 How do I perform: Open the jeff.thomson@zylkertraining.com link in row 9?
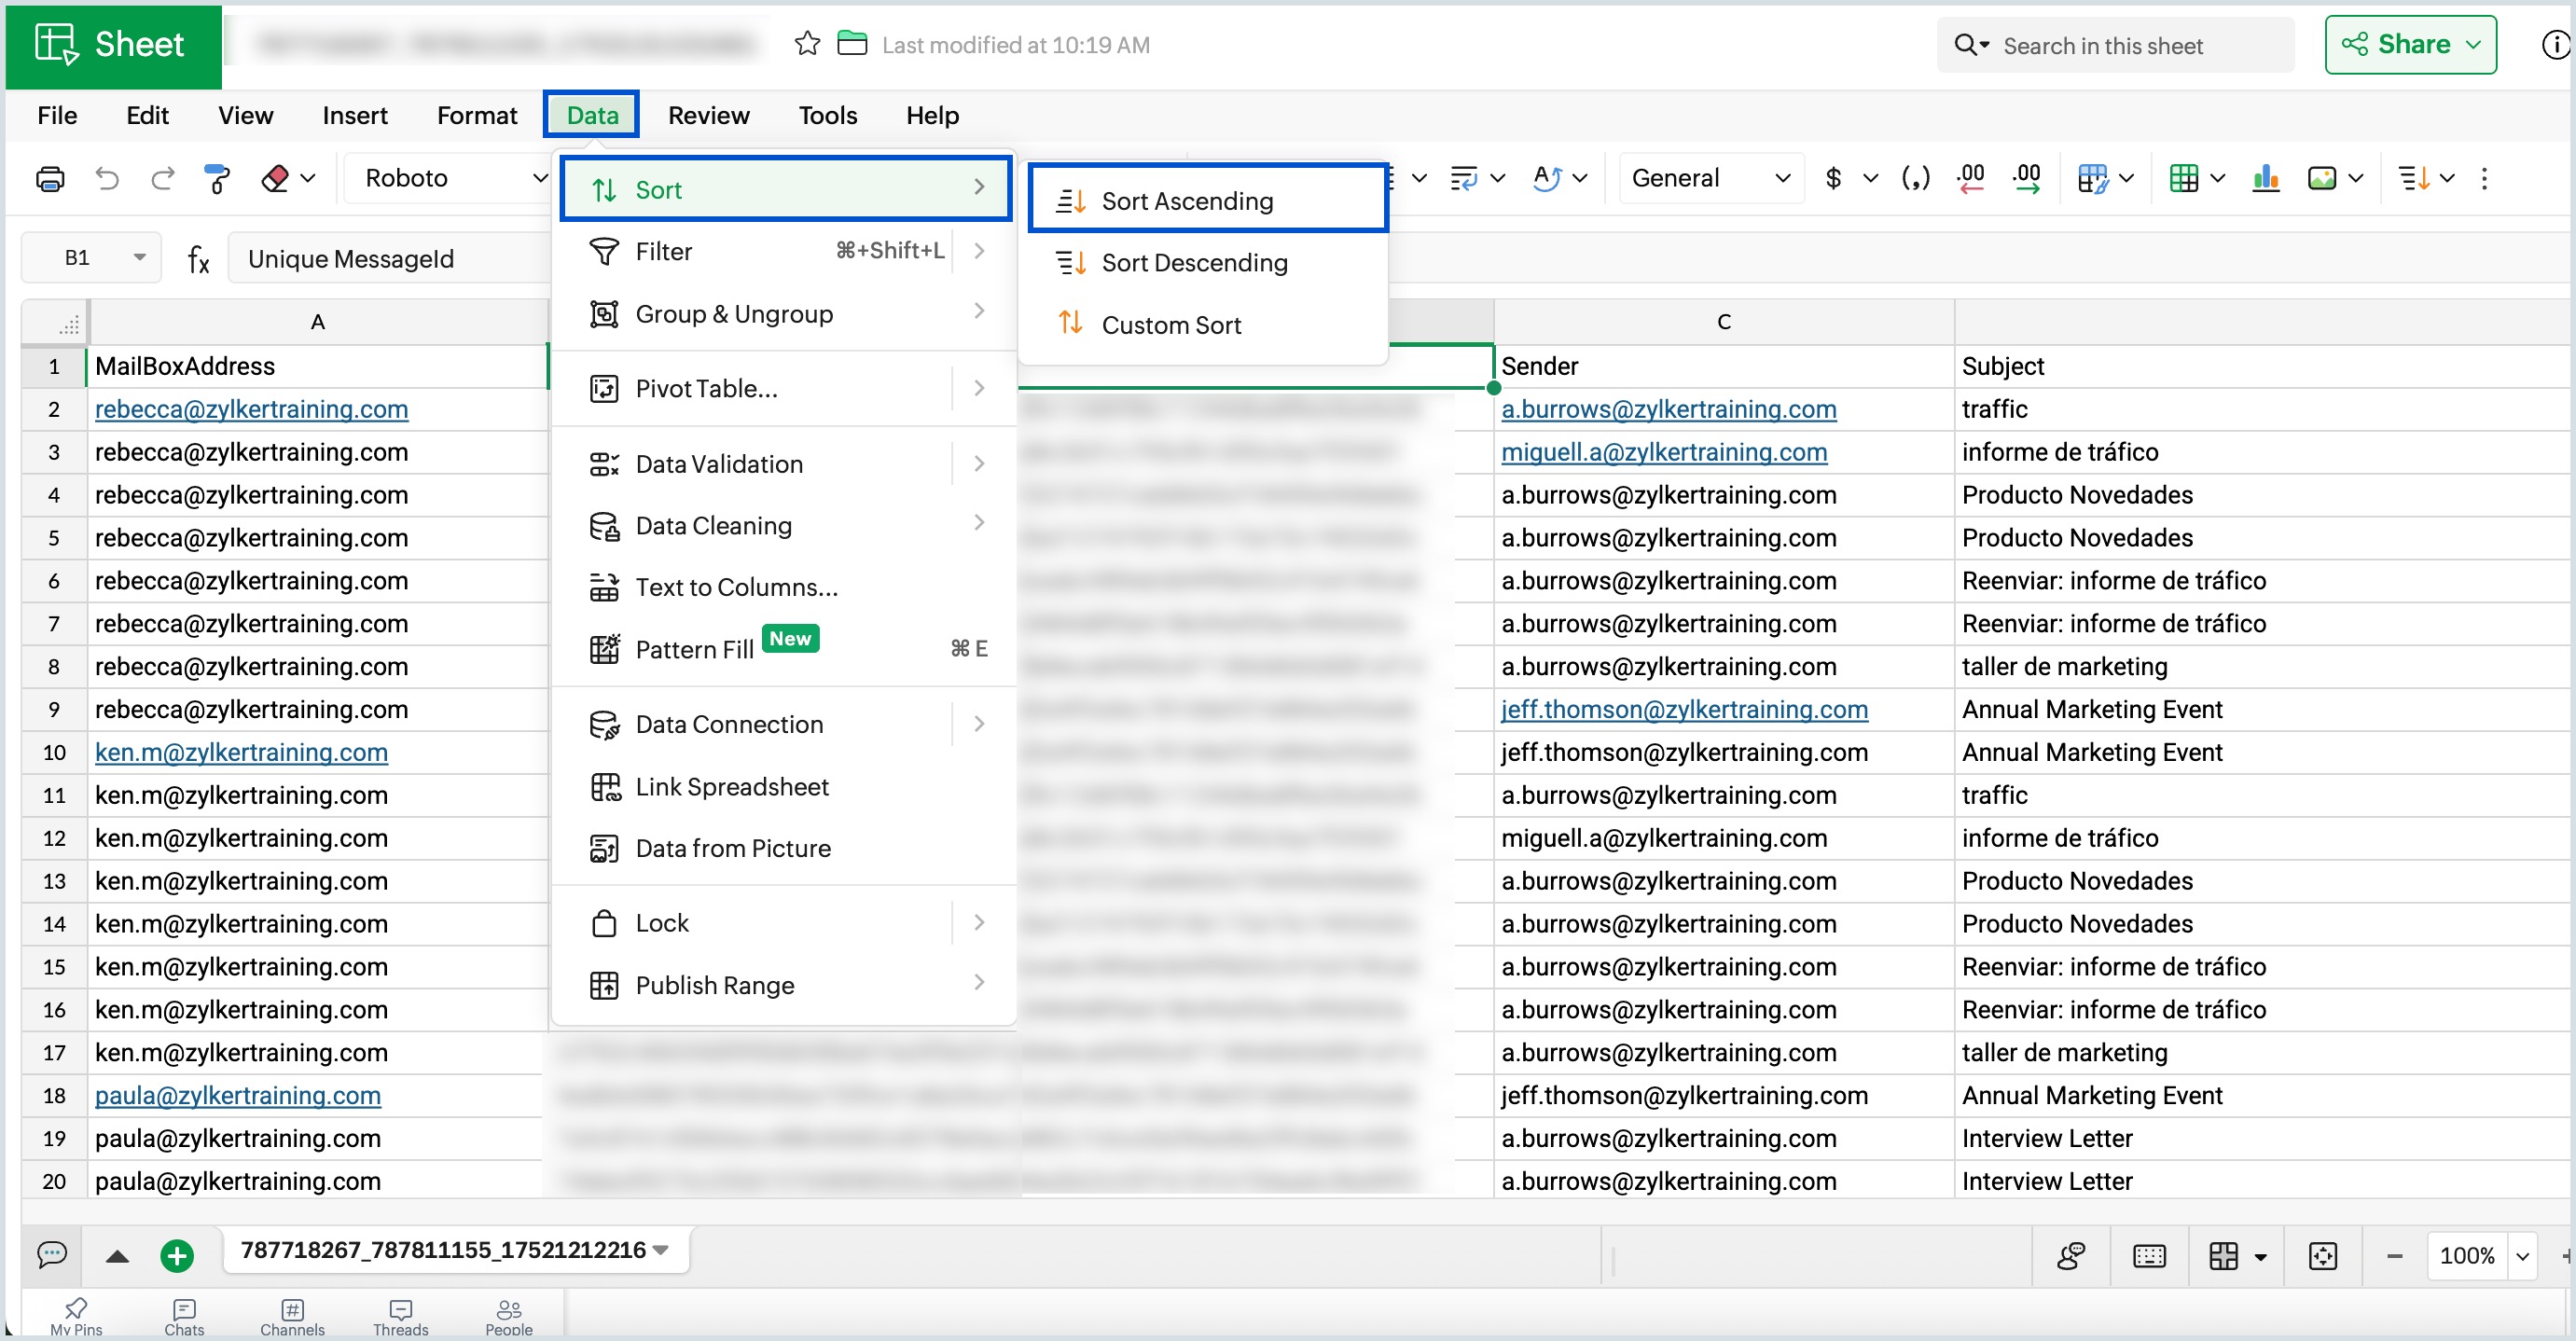(1683, 709)
